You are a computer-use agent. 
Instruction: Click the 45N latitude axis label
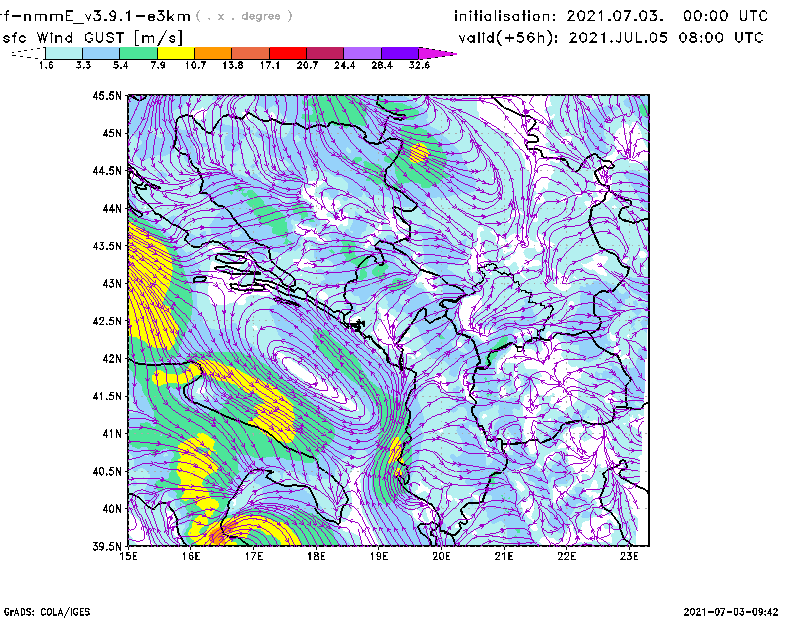click(112, 133)
